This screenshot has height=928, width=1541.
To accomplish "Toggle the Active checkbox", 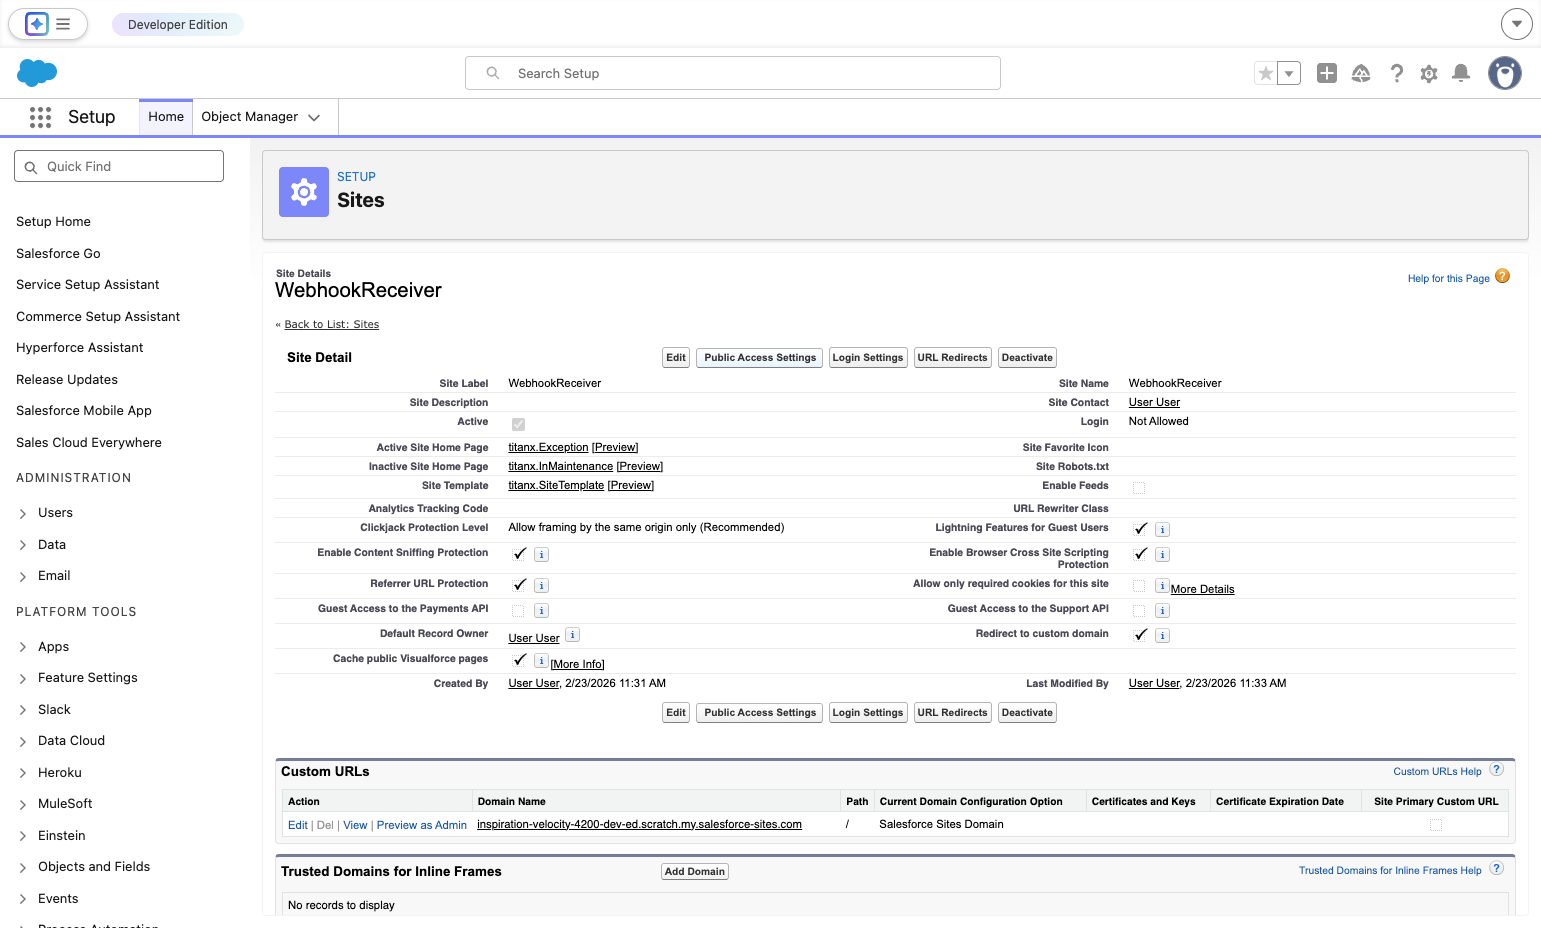I will click(518, 424).
